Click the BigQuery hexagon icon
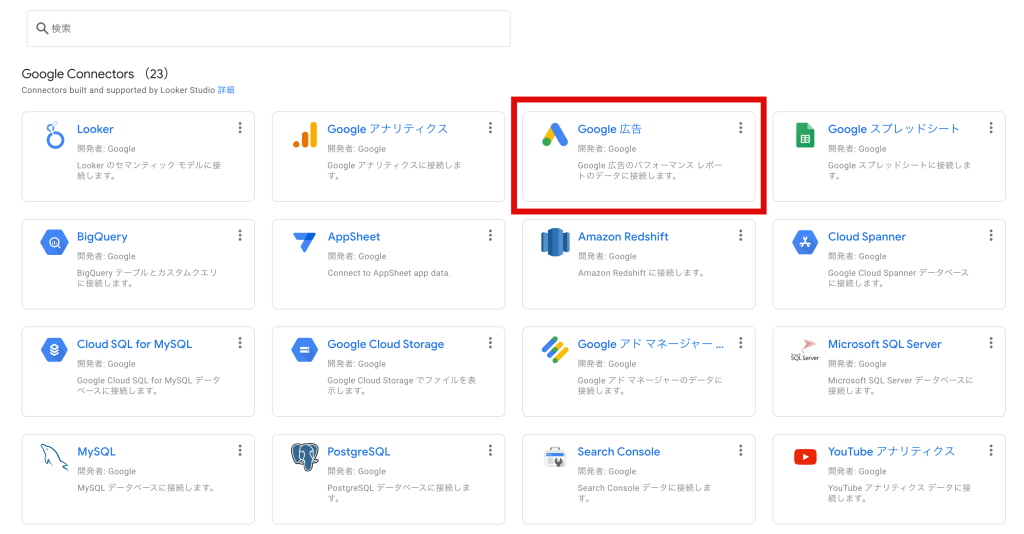Viewport: 1024px width, 534px height. pyautogui.click(x=55, y=243)
